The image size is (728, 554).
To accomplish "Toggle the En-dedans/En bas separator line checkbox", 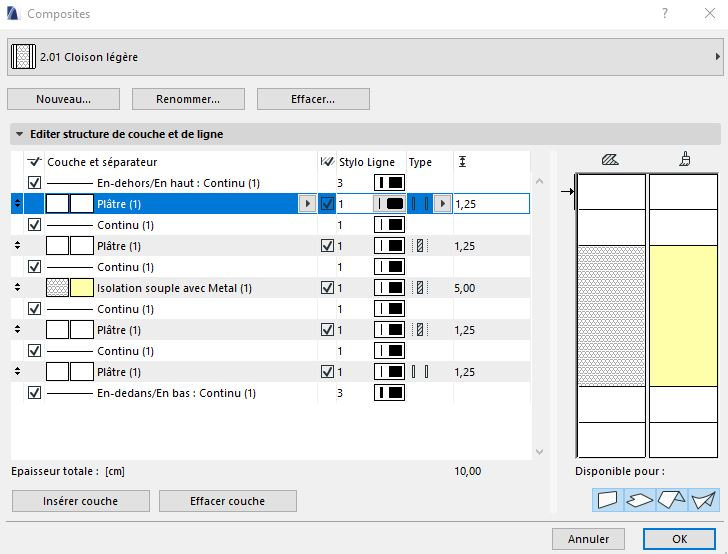I will click(34, 393).
